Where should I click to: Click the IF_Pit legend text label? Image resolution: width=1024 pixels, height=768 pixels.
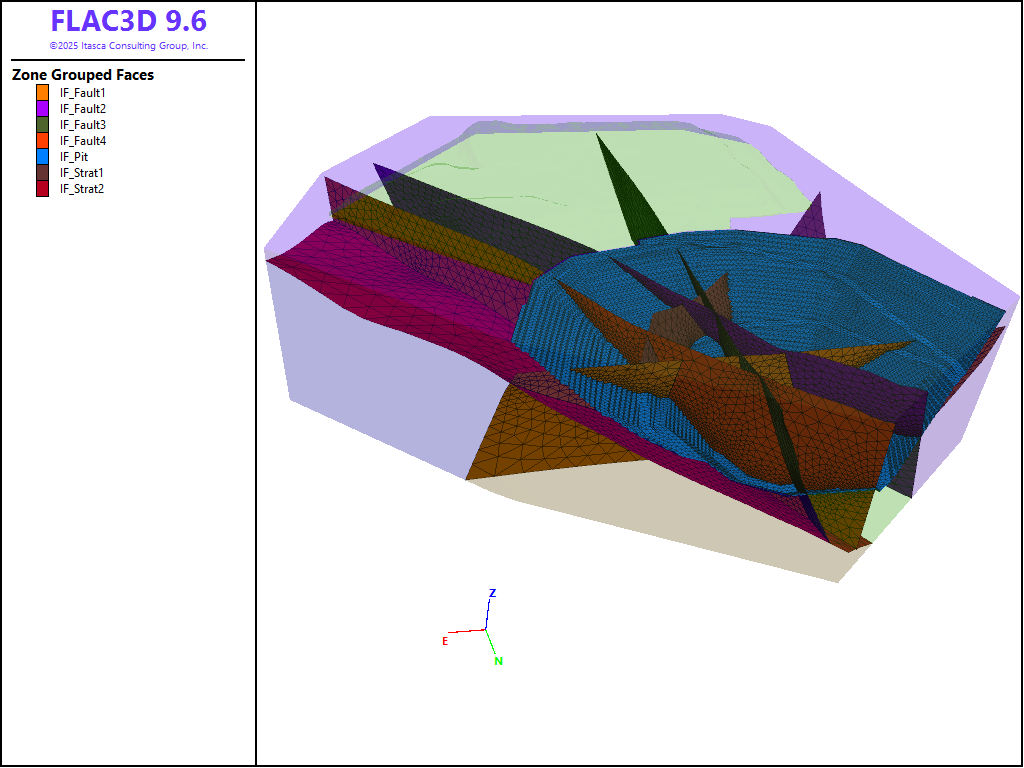75,157
